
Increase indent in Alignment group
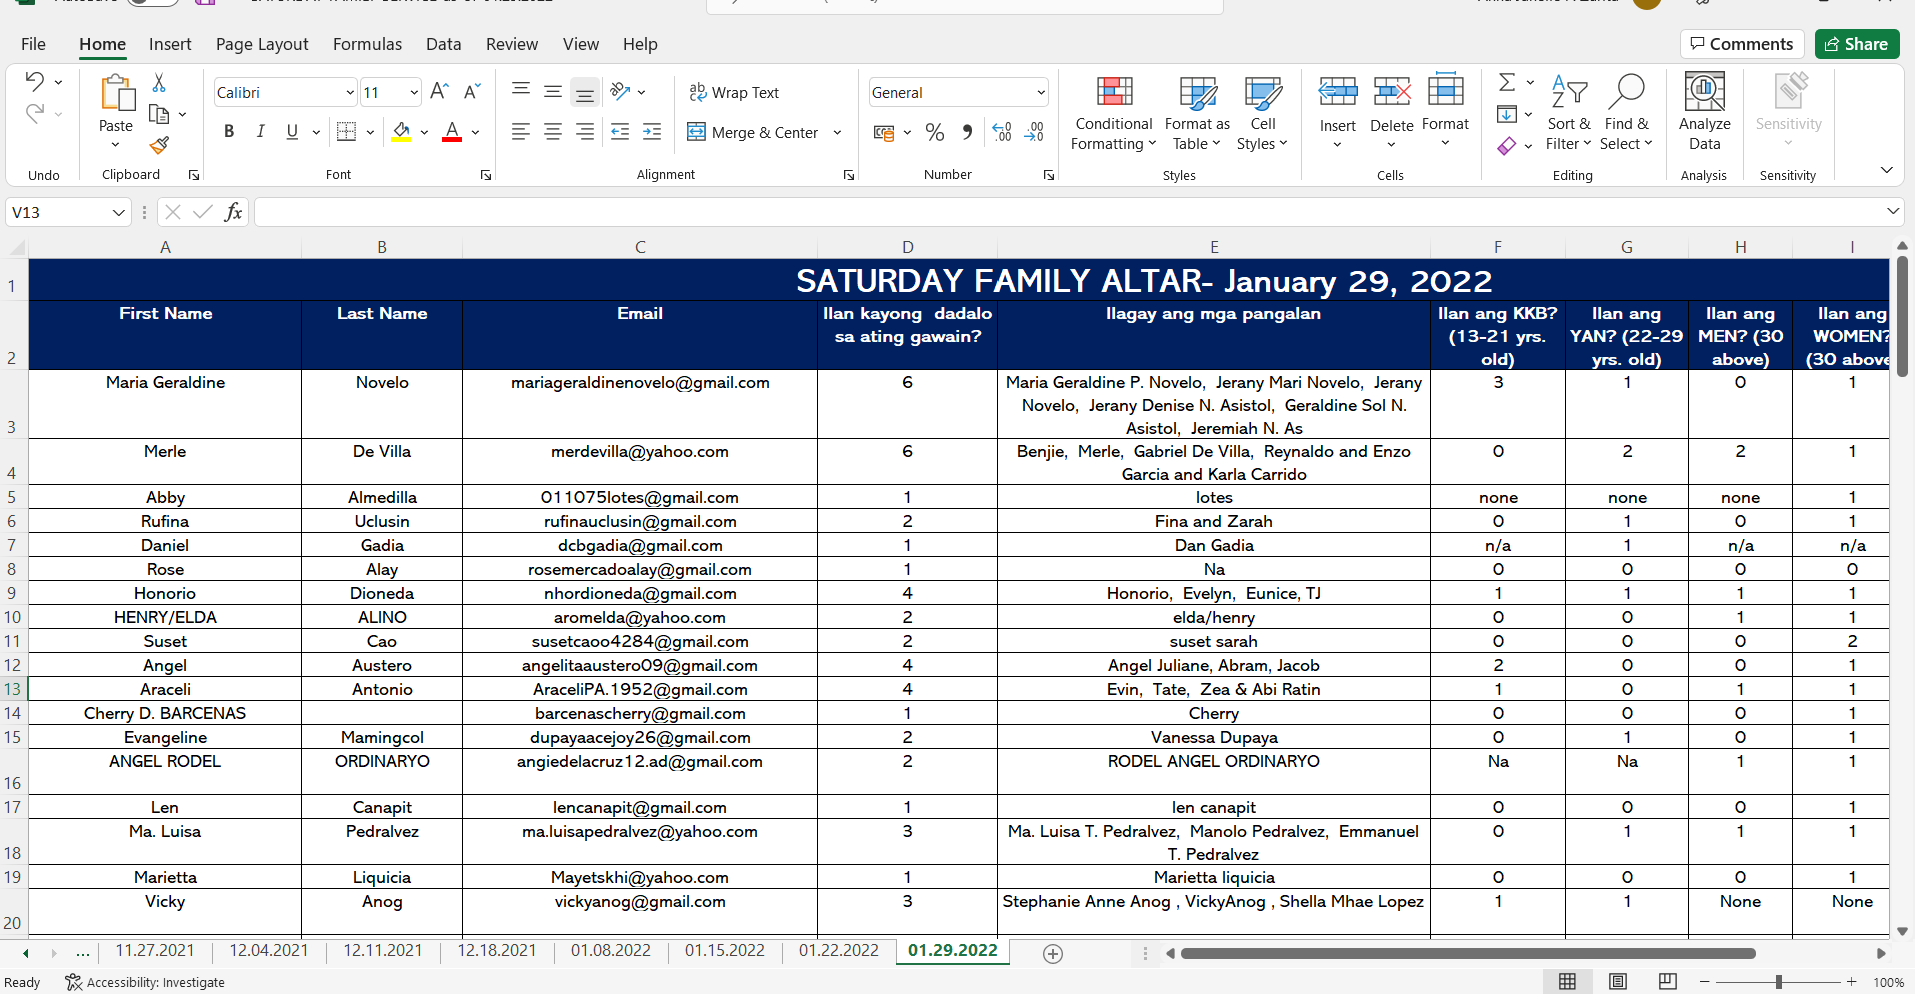tap(652, 132)
